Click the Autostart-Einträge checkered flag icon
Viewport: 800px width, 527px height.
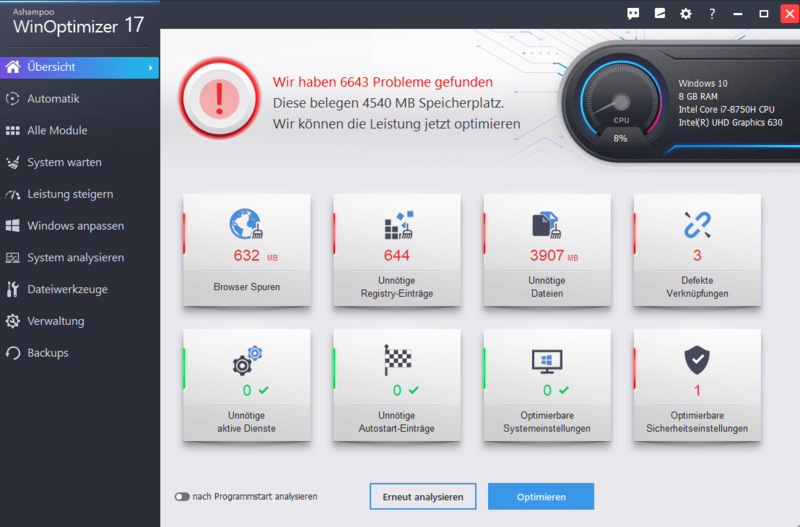(x=397, y=360)
